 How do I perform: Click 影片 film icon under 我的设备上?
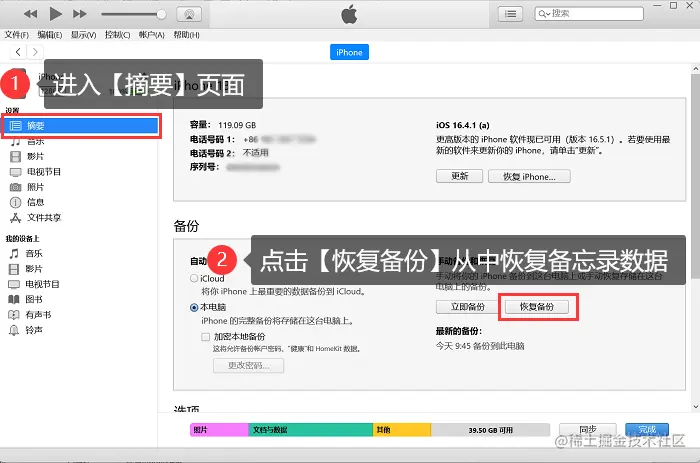coord(14,269)
